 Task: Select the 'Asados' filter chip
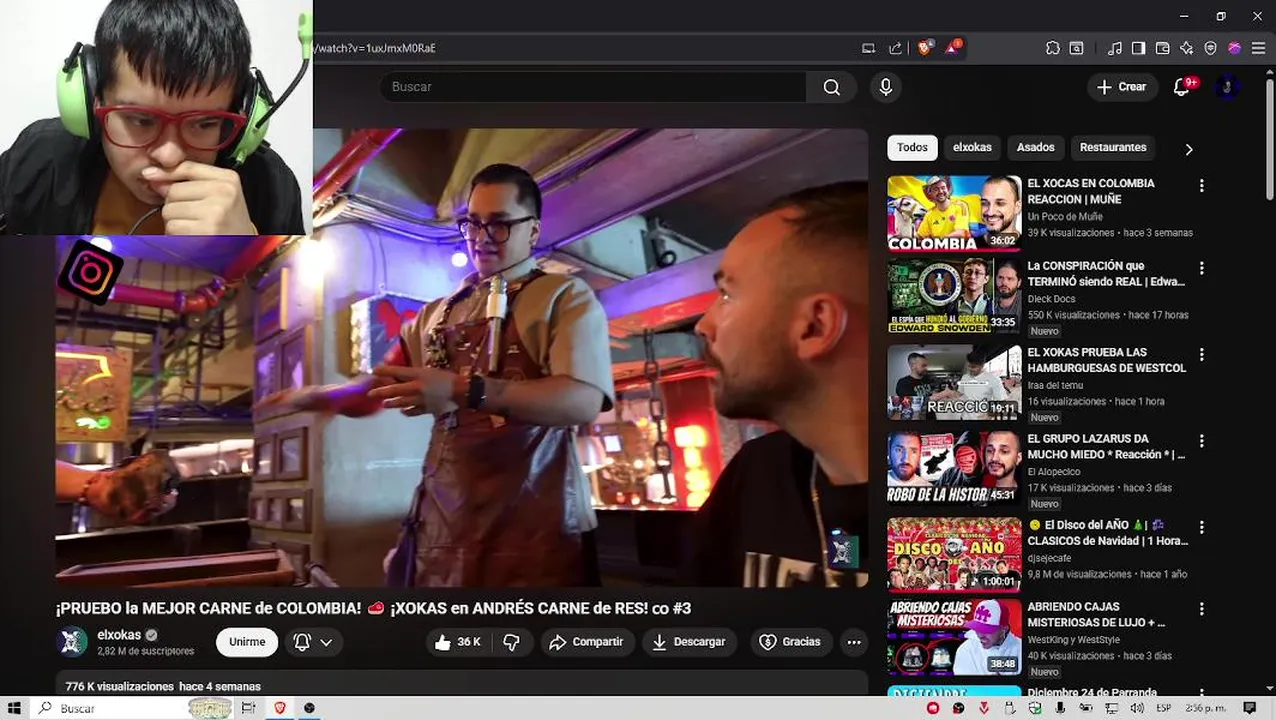point(1036,148)
